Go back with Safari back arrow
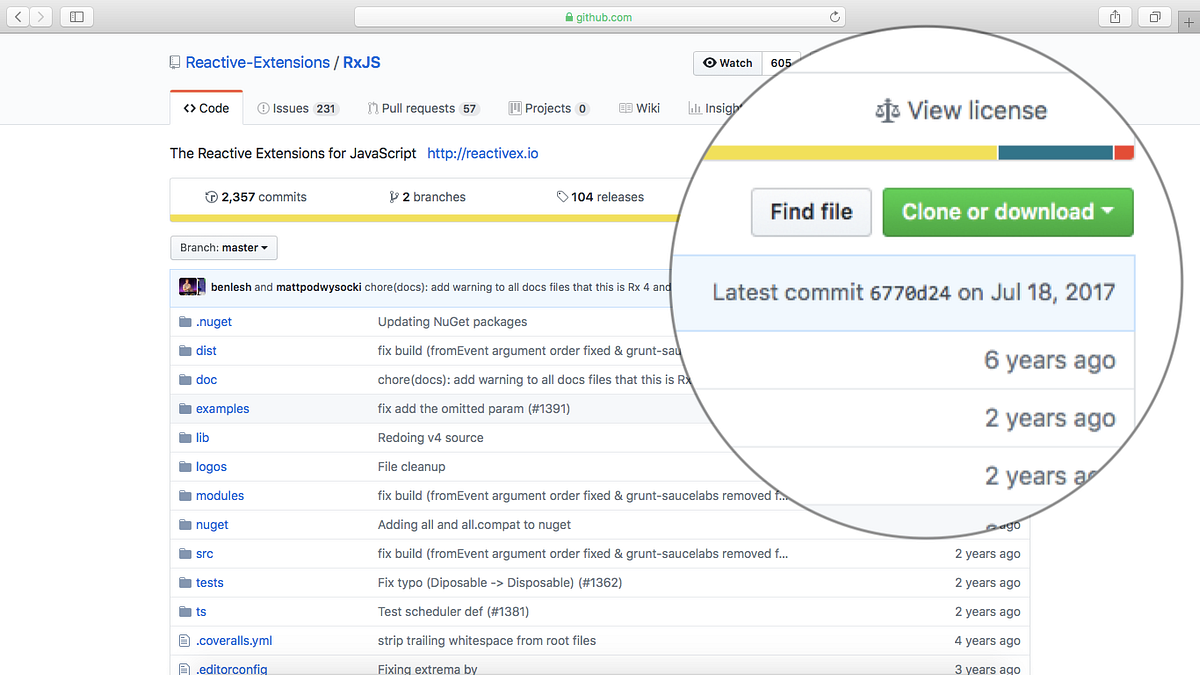The image size is (1200, 675). coord(19,17)
